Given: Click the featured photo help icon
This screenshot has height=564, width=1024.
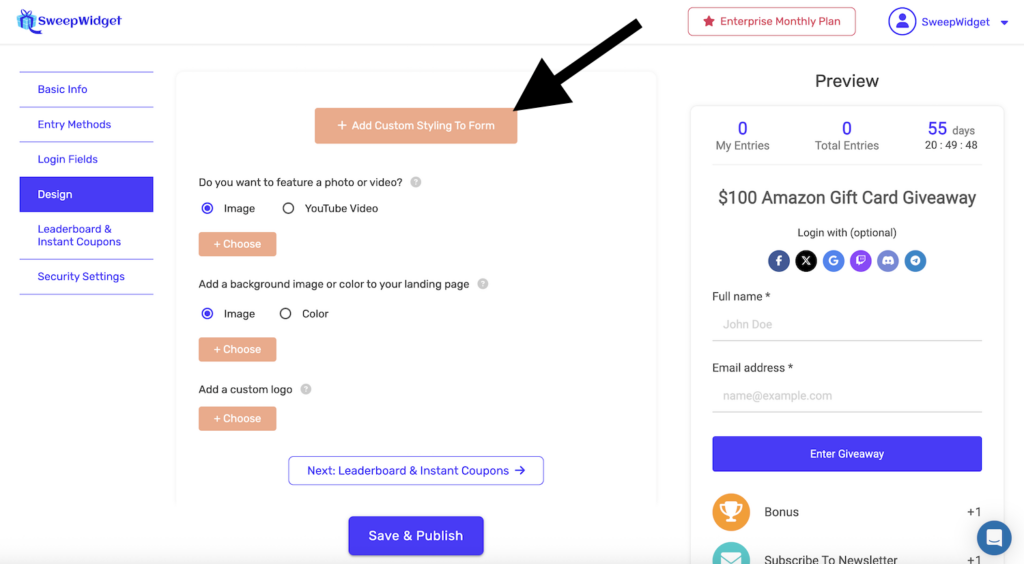Looking at the screenshot, I should (x=416, y=183).
